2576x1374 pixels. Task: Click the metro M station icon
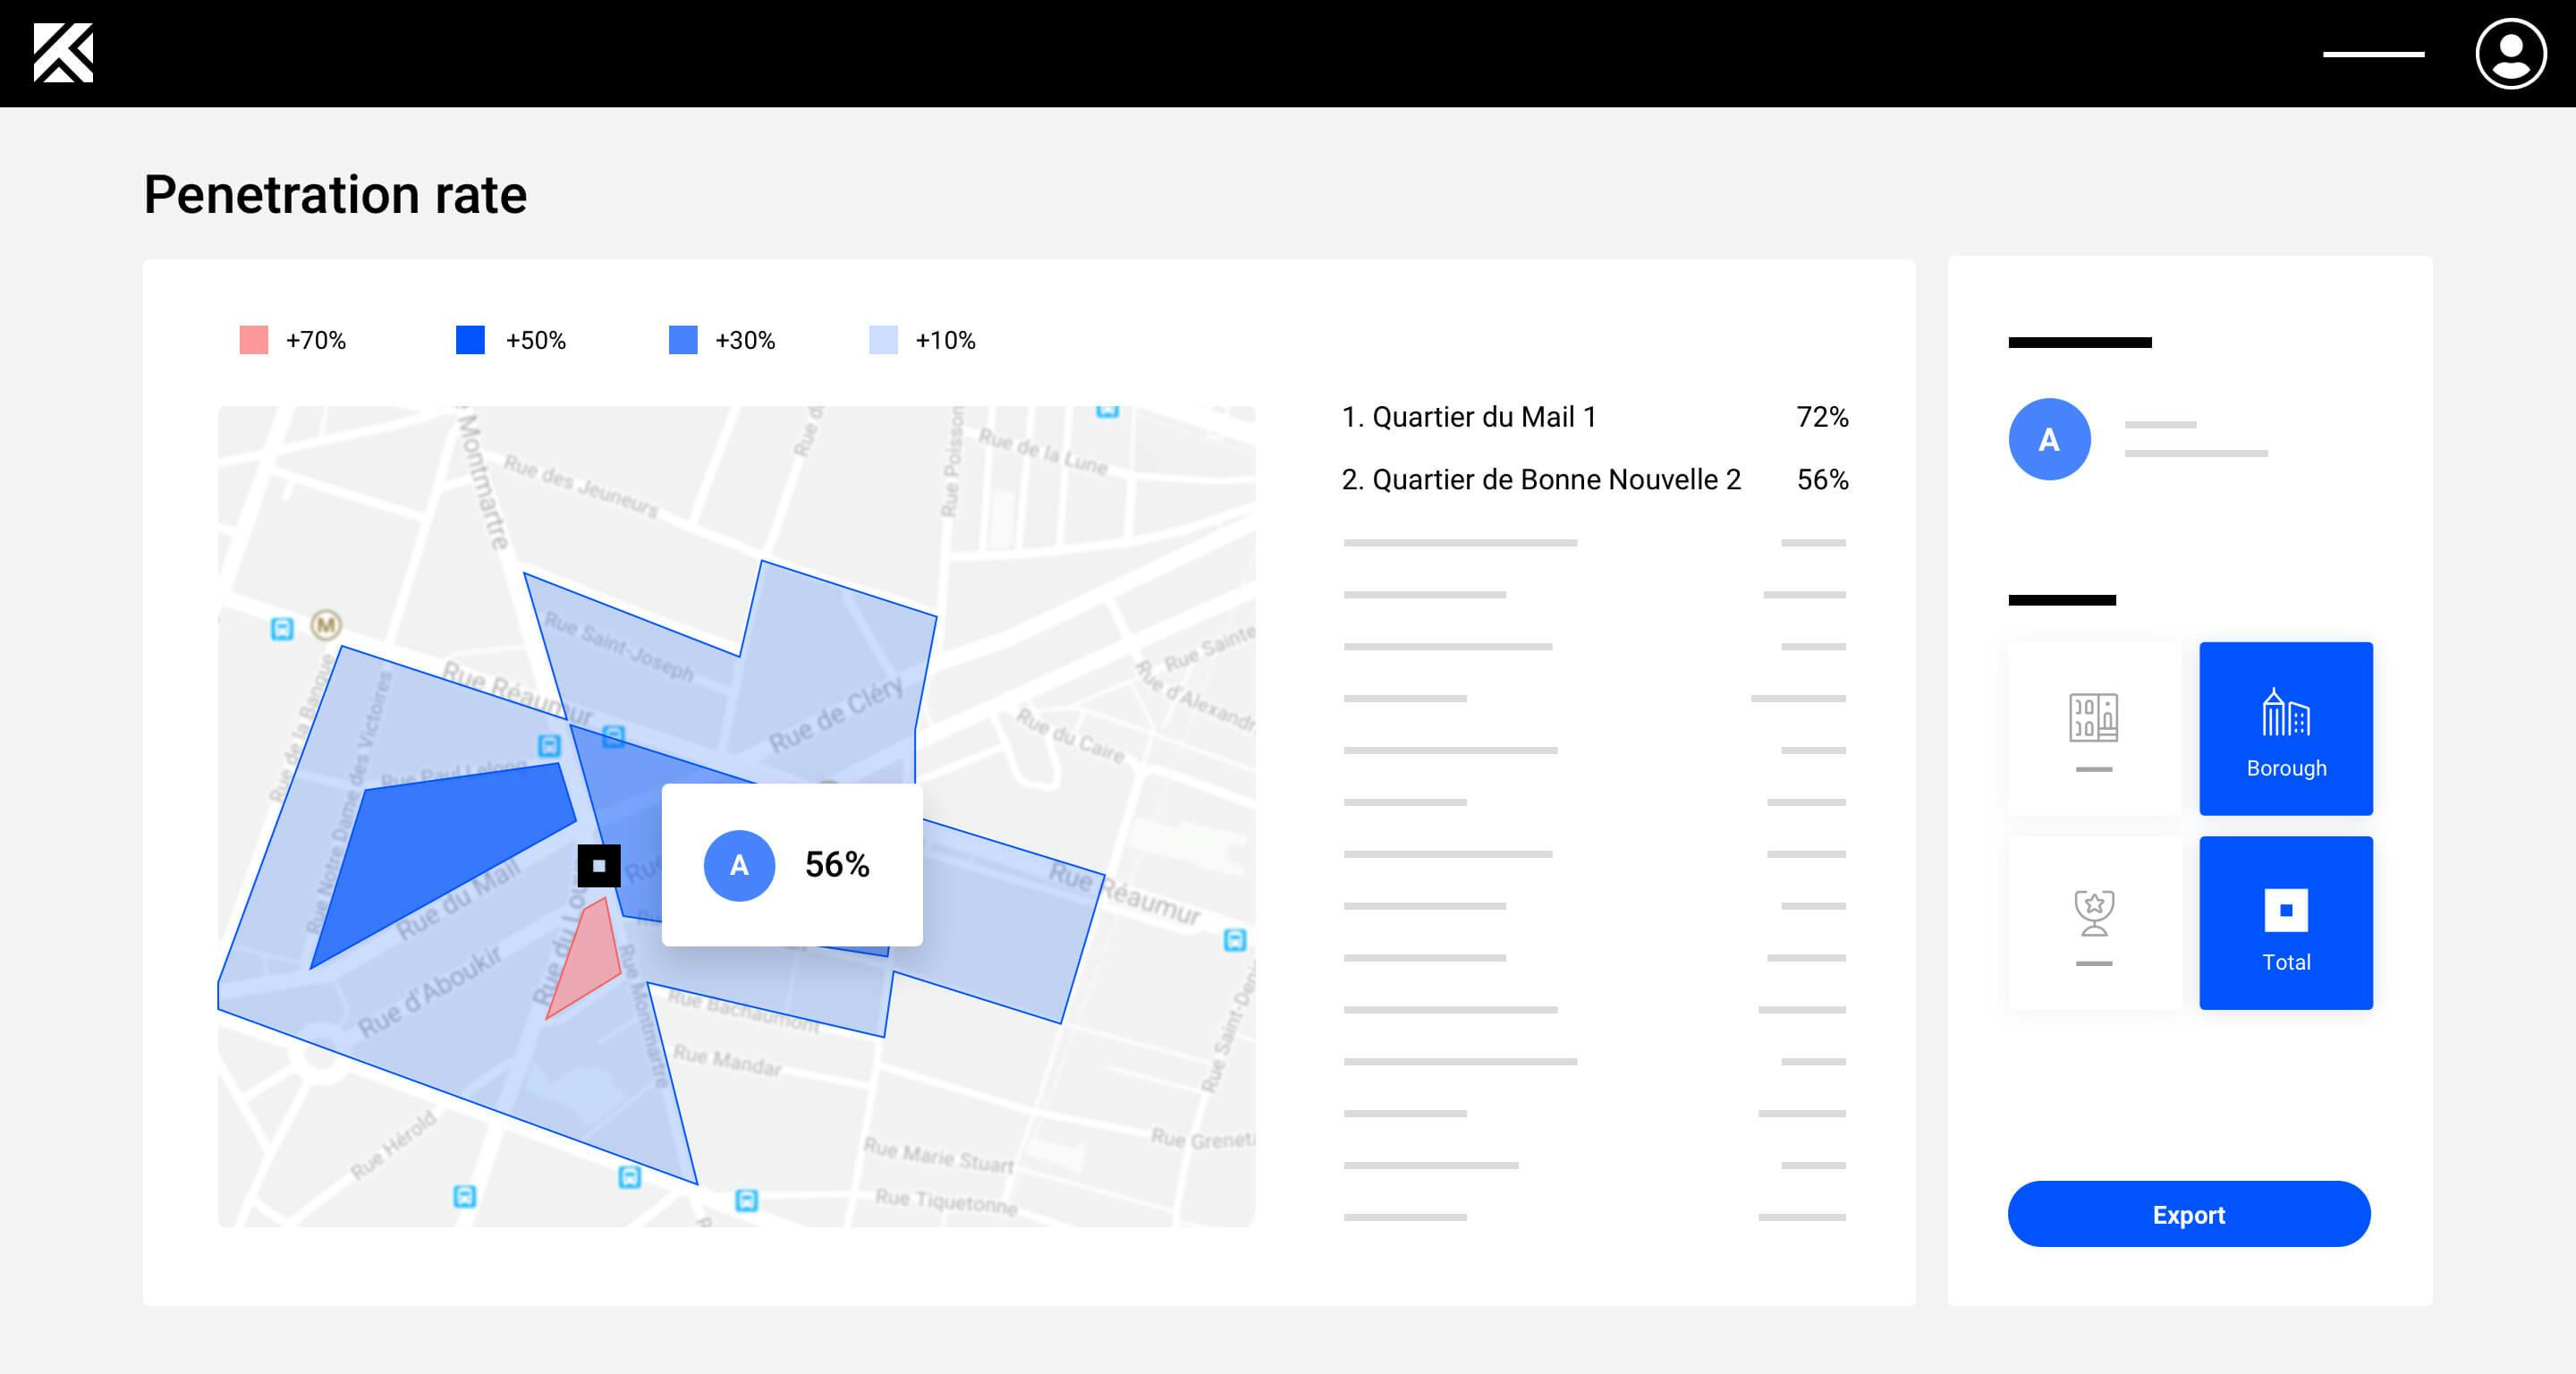tap(326, 625)
